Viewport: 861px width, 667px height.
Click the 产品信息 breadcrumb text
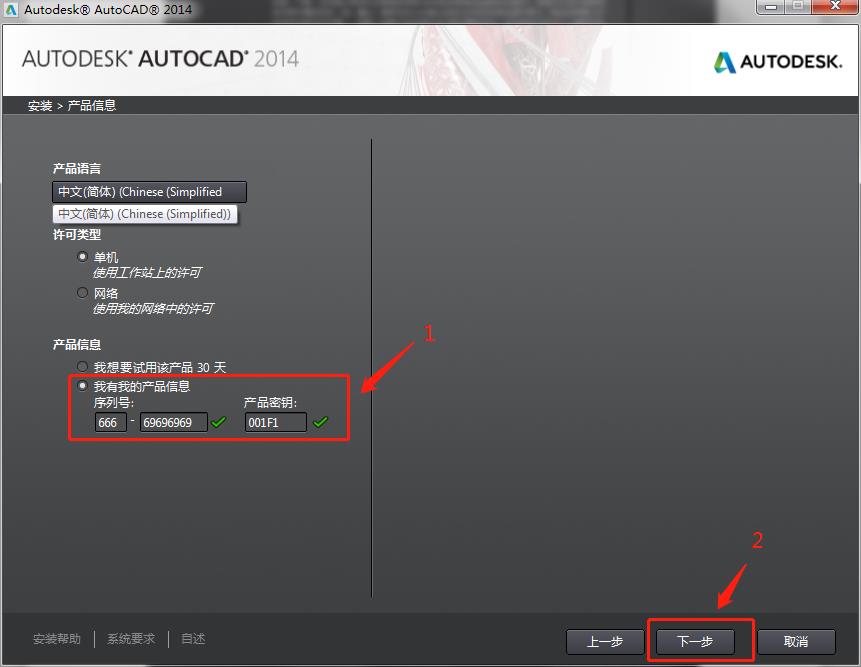pos(92,105)
